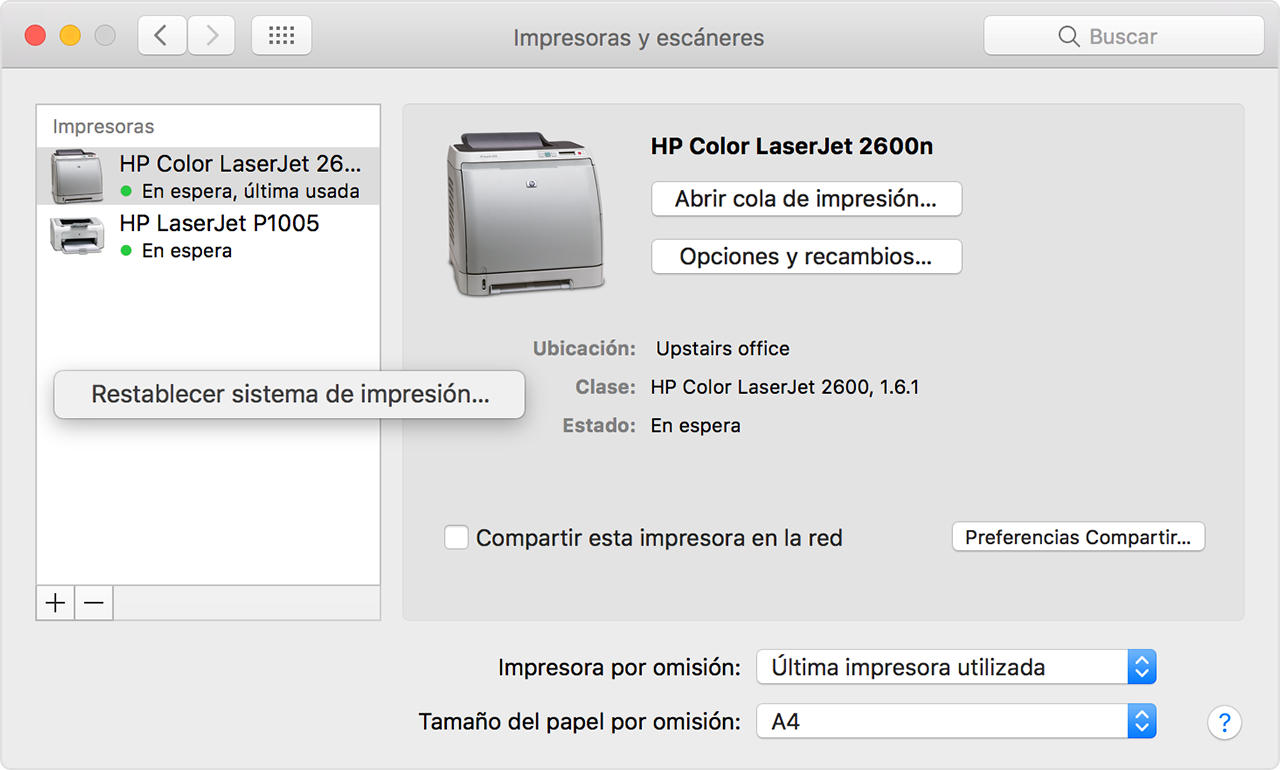Click Opciones y recambios button
Image resolution: width=1280 pixels, height=770 pixels.
tap(806, 256)
